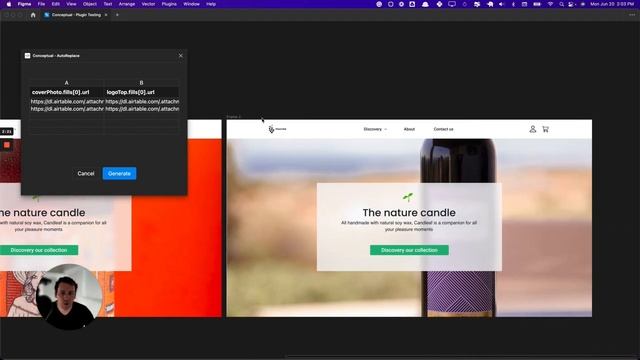Image resolution: width=640 pixels, height=360 pixels.
Task: Click the site logo in right frame
Action: pos(277,129)
